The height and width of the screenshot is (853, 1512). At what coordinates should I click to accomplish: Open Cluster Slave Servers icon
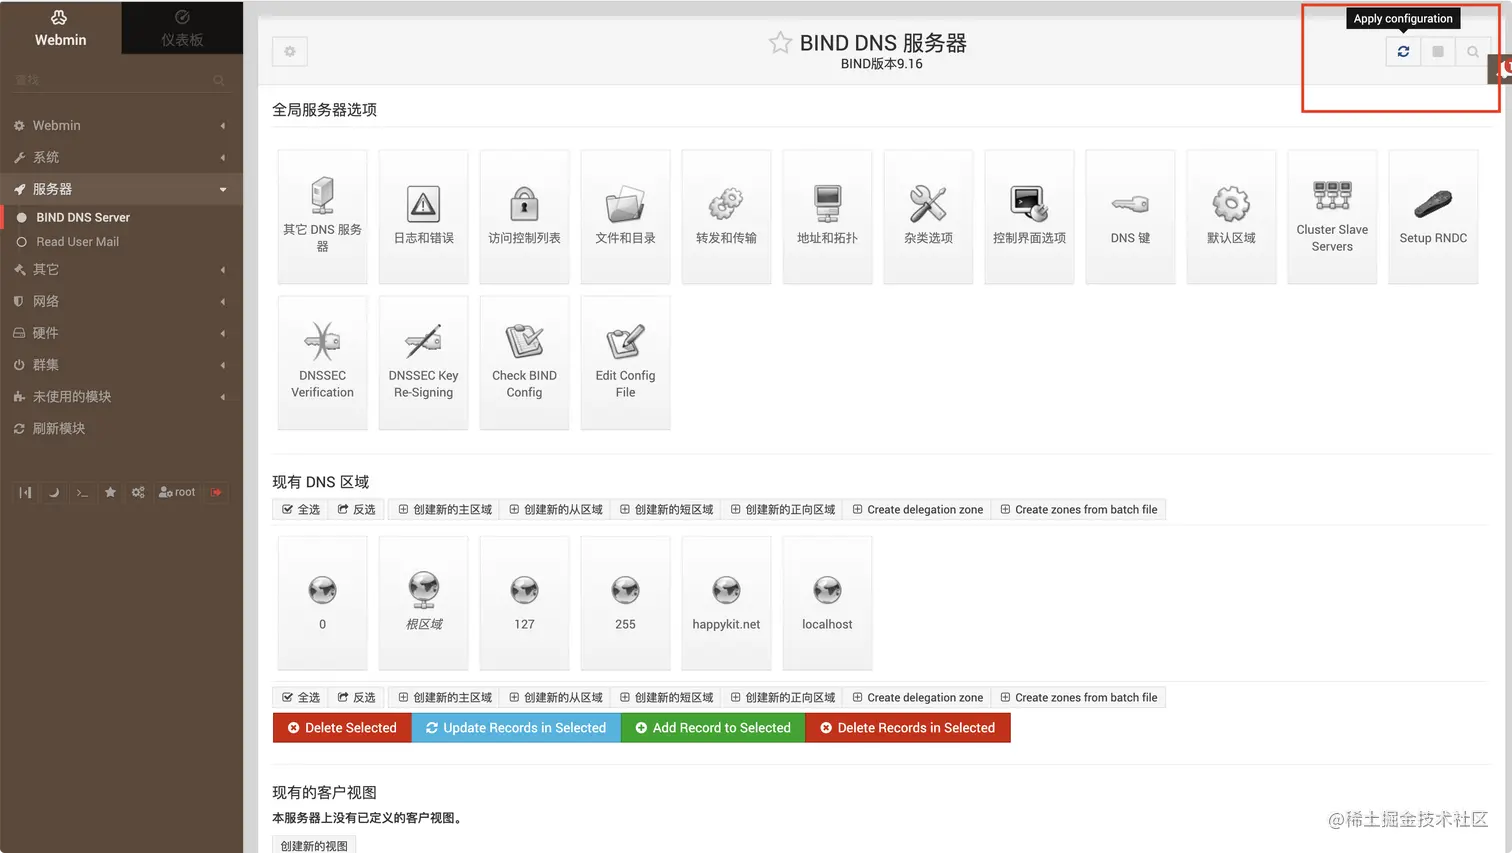[x=1332, y=216]
